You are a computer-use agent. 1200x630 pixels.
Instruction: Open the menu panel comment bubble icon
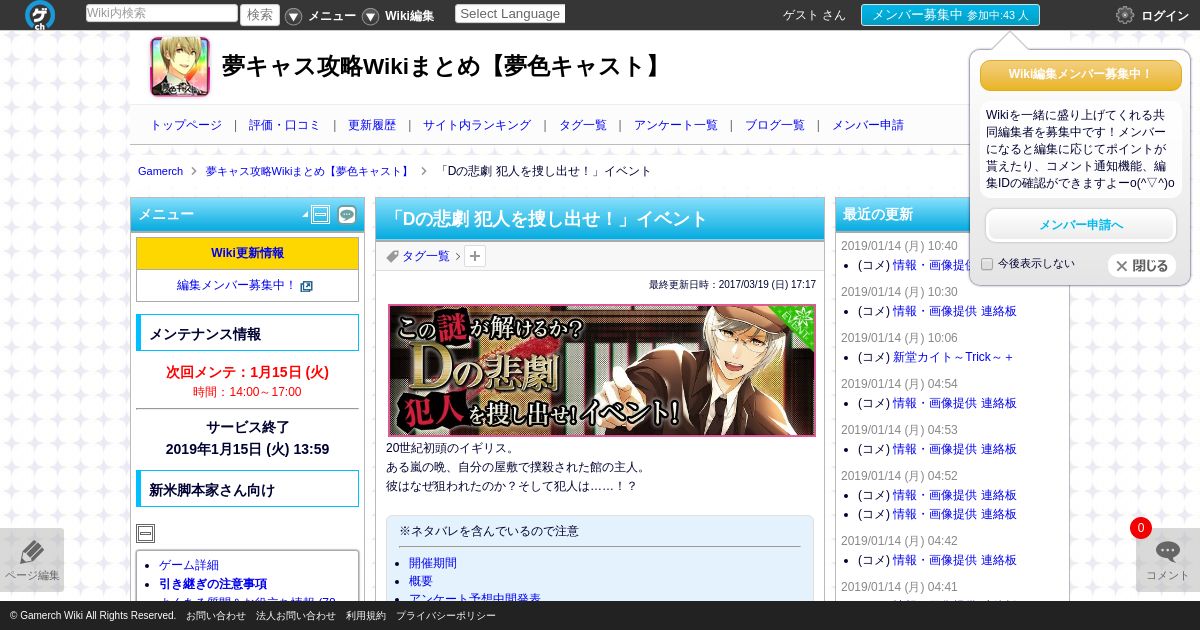pos(347,214)
